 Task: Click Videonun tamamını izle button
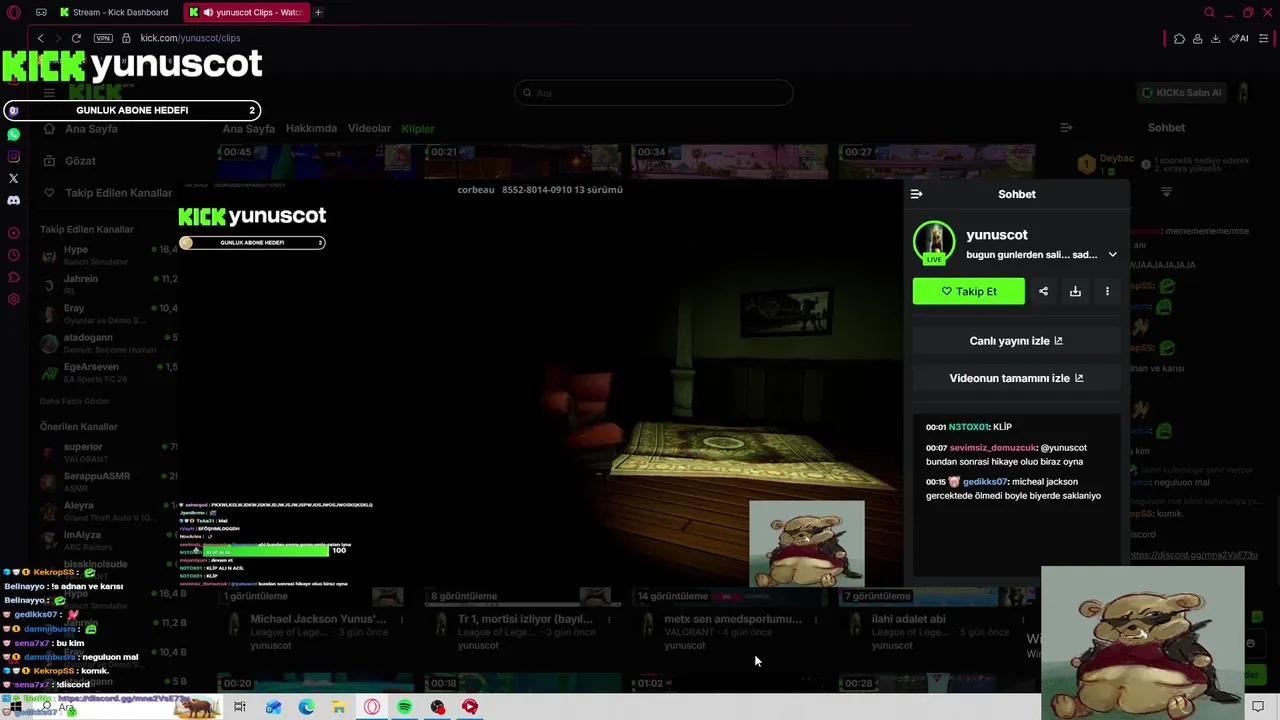click(x=1016, y=378)
